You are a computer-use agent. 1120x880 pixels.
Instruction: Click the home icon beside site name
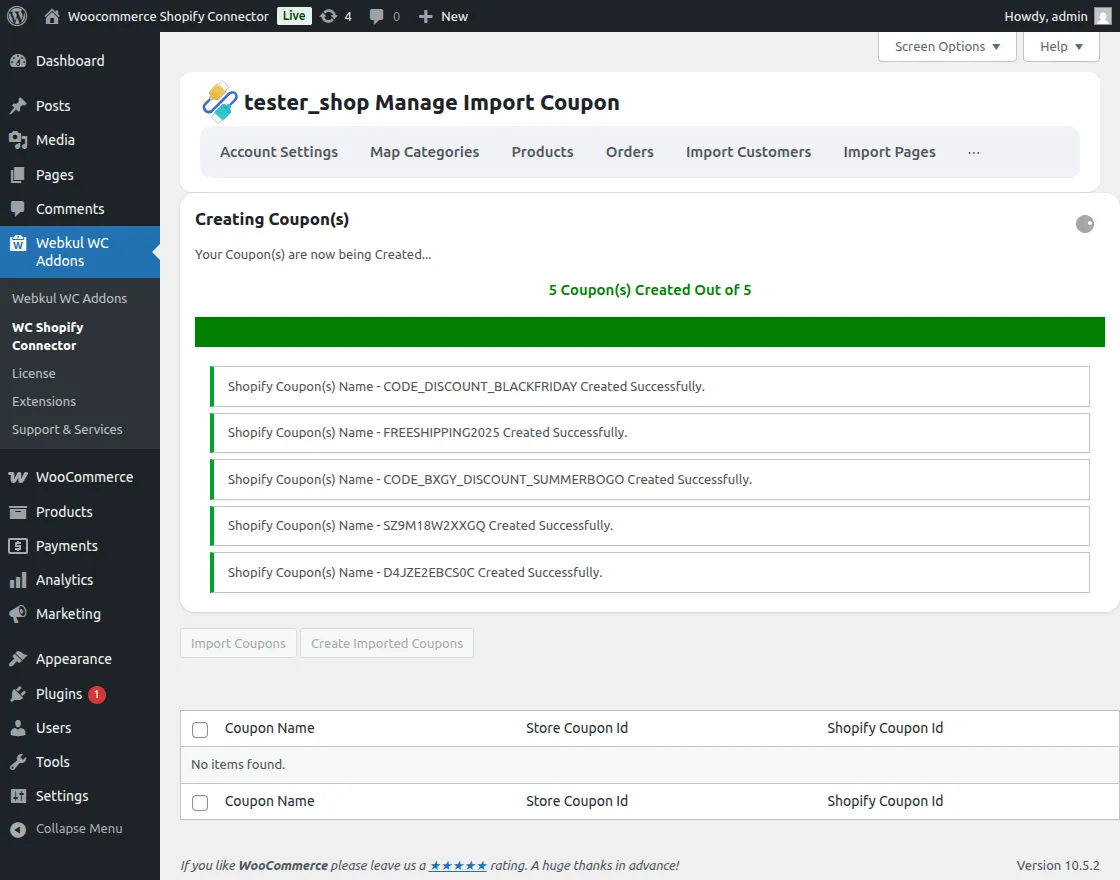(x=52, y=16)
